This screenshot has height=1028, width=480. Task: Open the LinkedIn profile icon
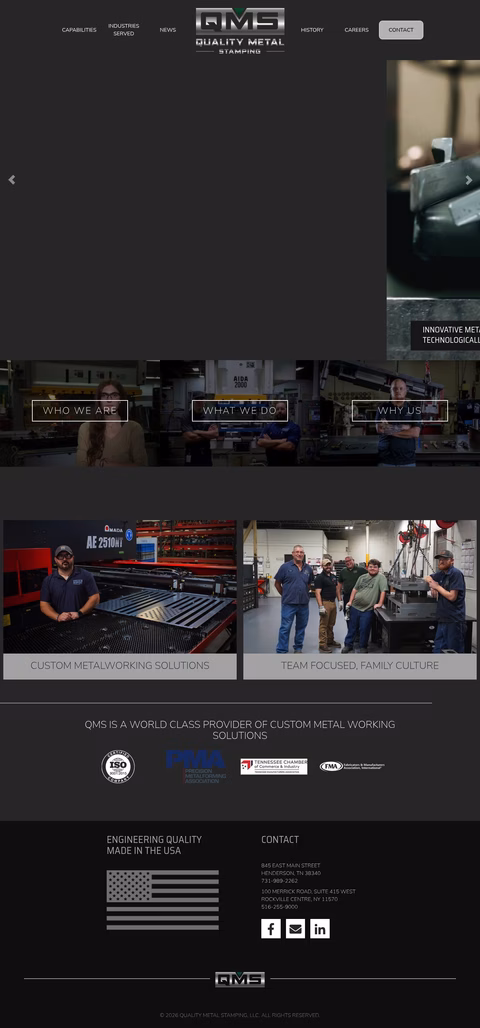click(320, 928)
